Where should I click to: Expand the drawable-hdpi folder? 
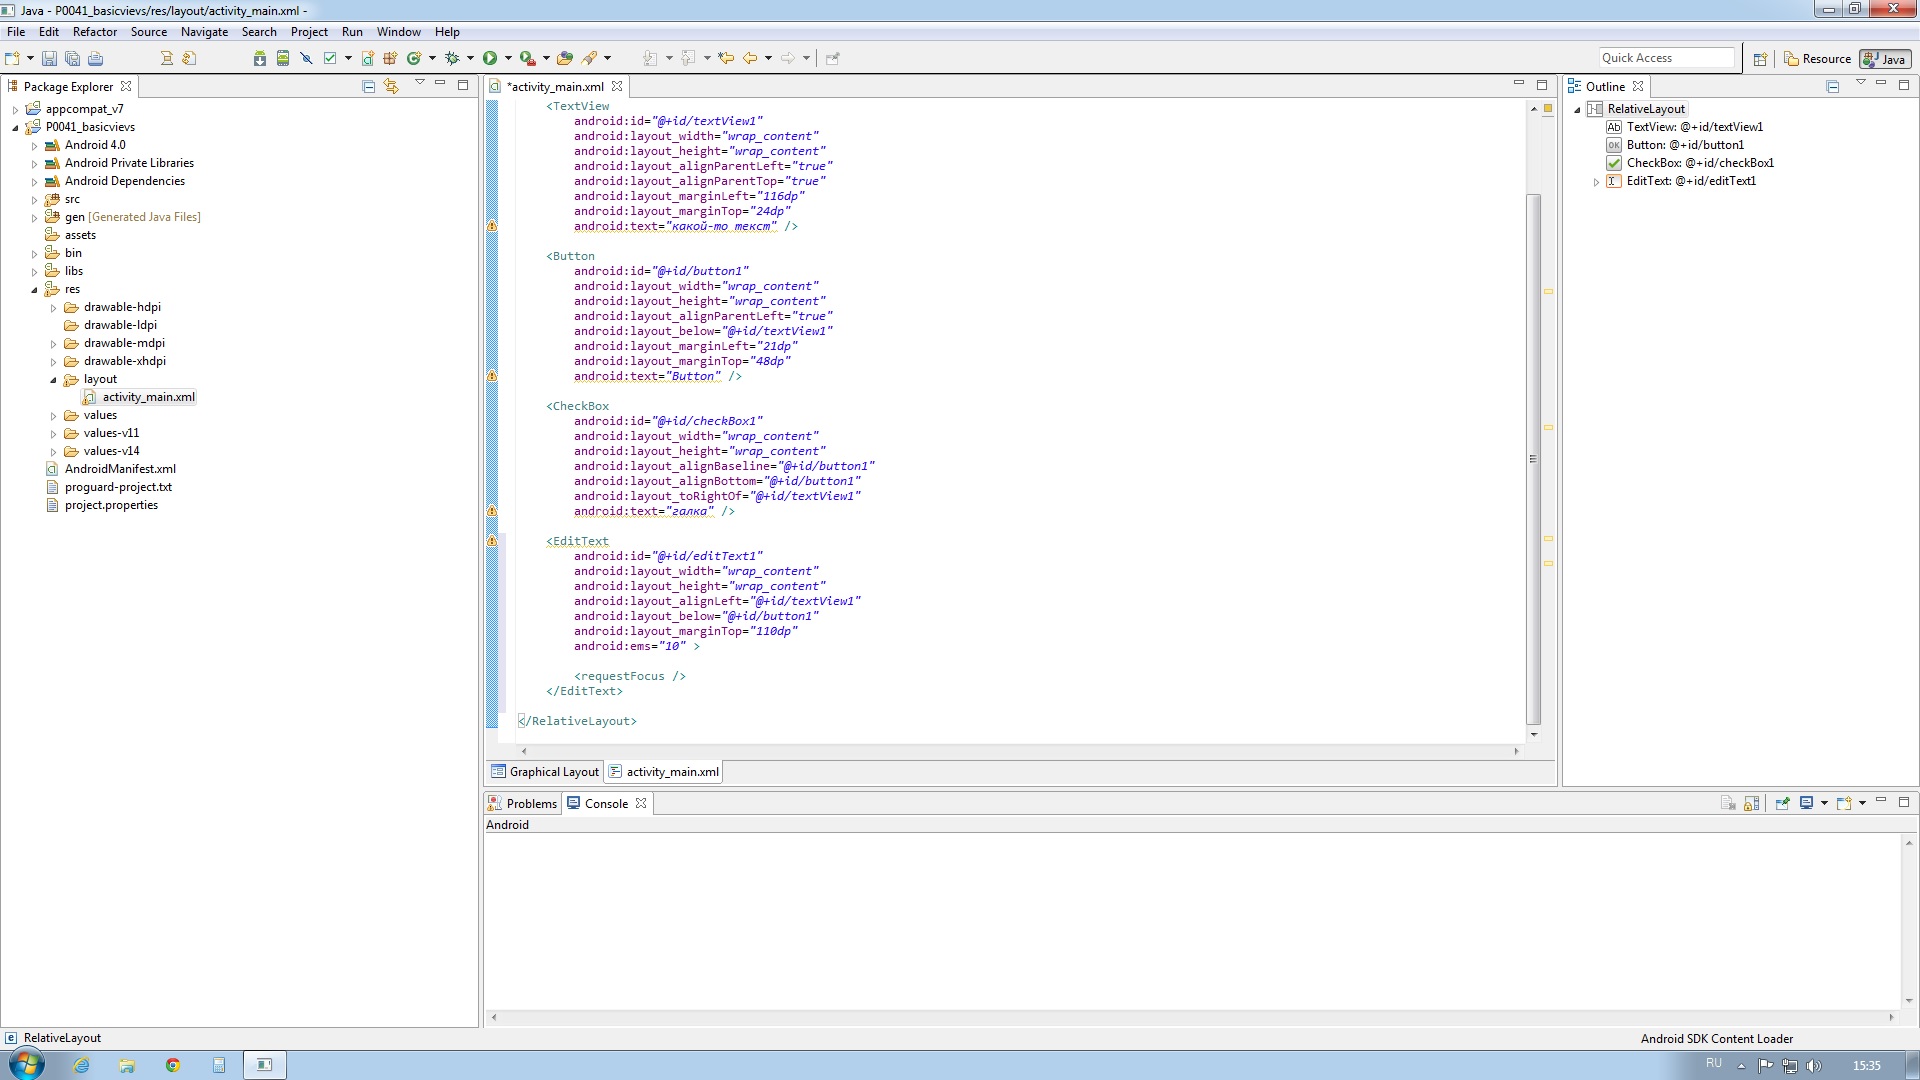[x=53, y=308]
